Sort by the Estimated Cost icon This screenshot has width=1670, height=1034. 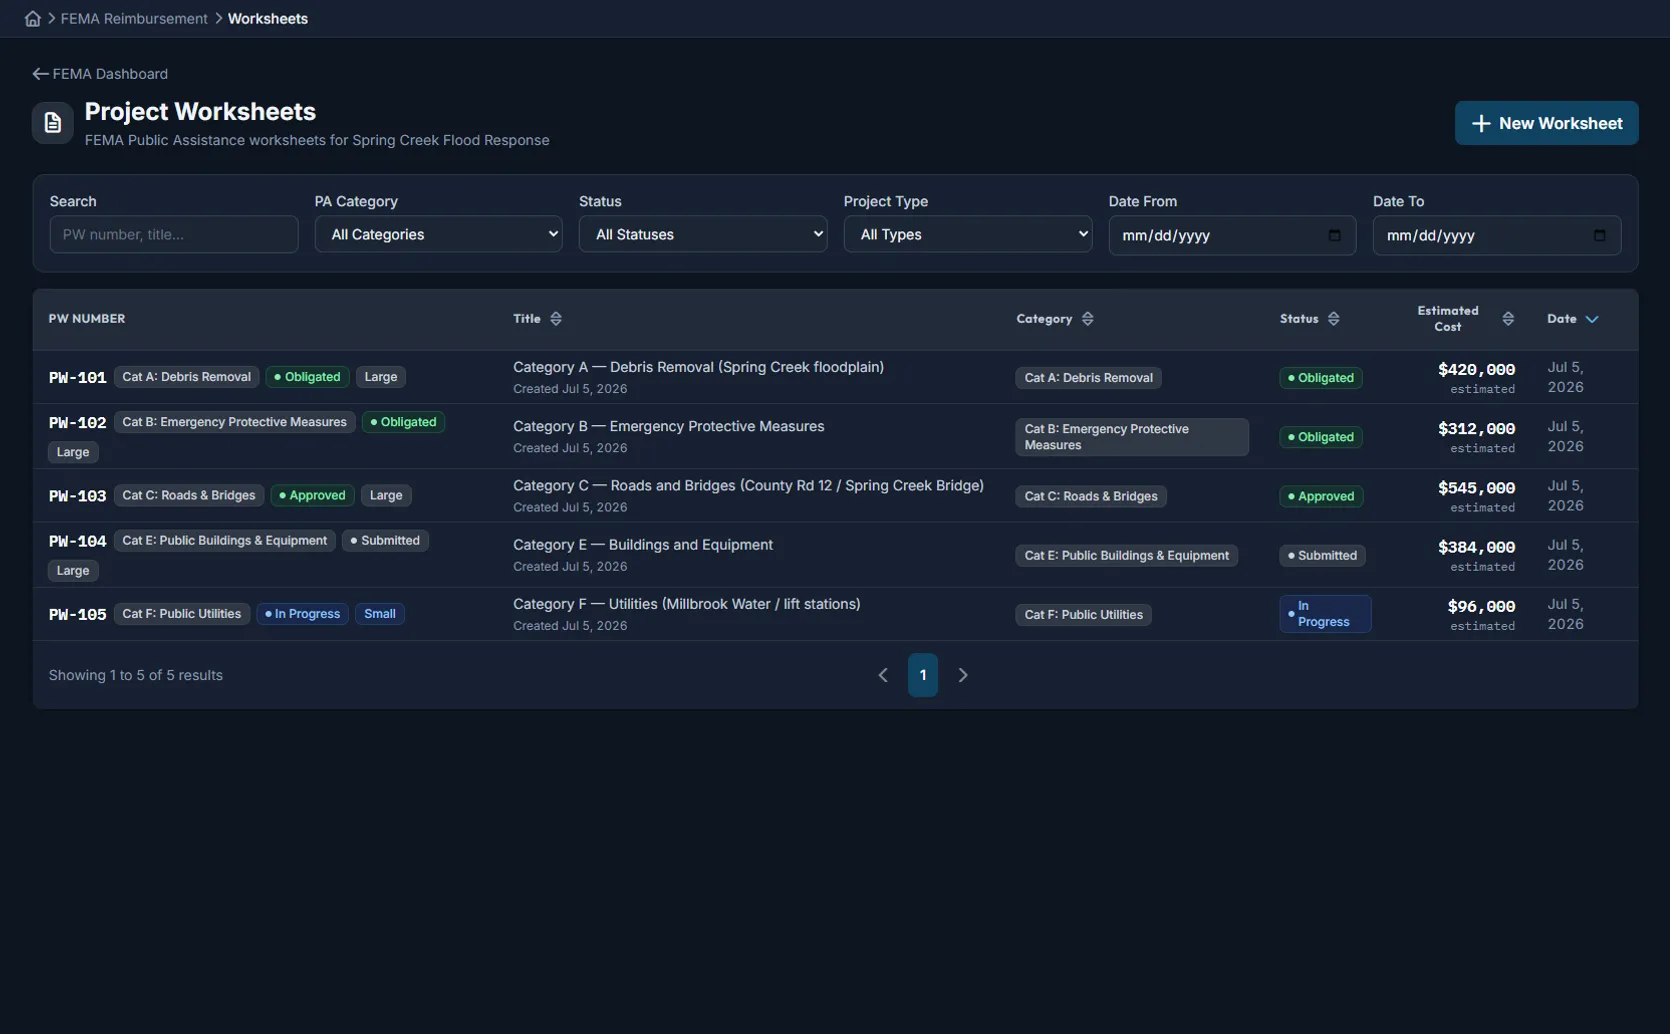click(1508, 319)
